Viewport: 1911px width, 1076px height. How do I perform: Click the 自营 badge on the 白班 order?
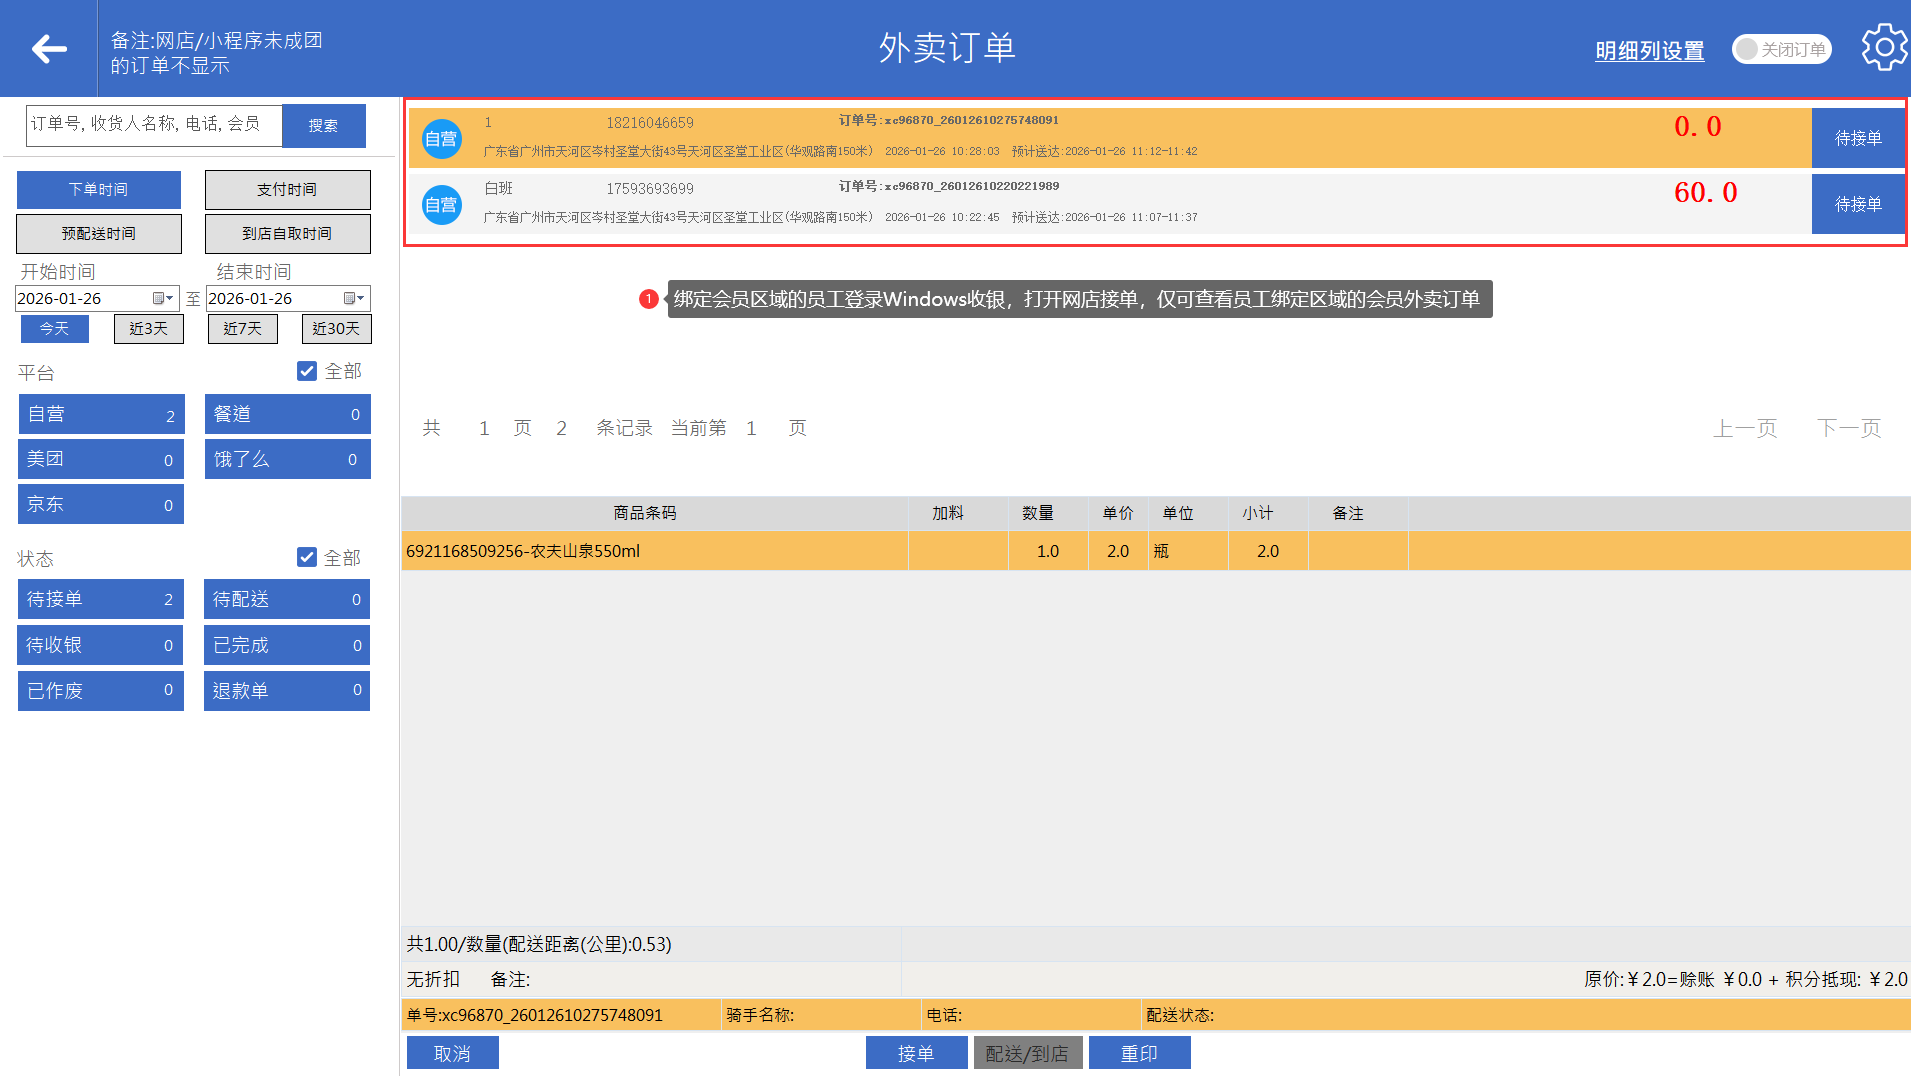tap(441, 205)
